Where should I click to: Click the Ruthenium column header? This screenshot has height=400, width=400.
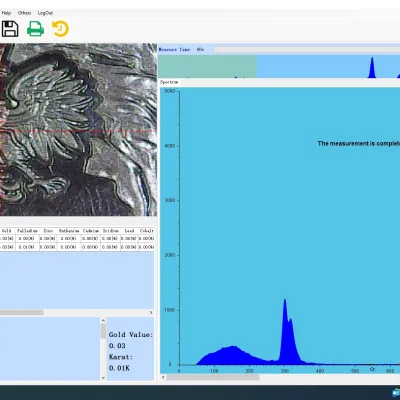(x=69, y=231)
